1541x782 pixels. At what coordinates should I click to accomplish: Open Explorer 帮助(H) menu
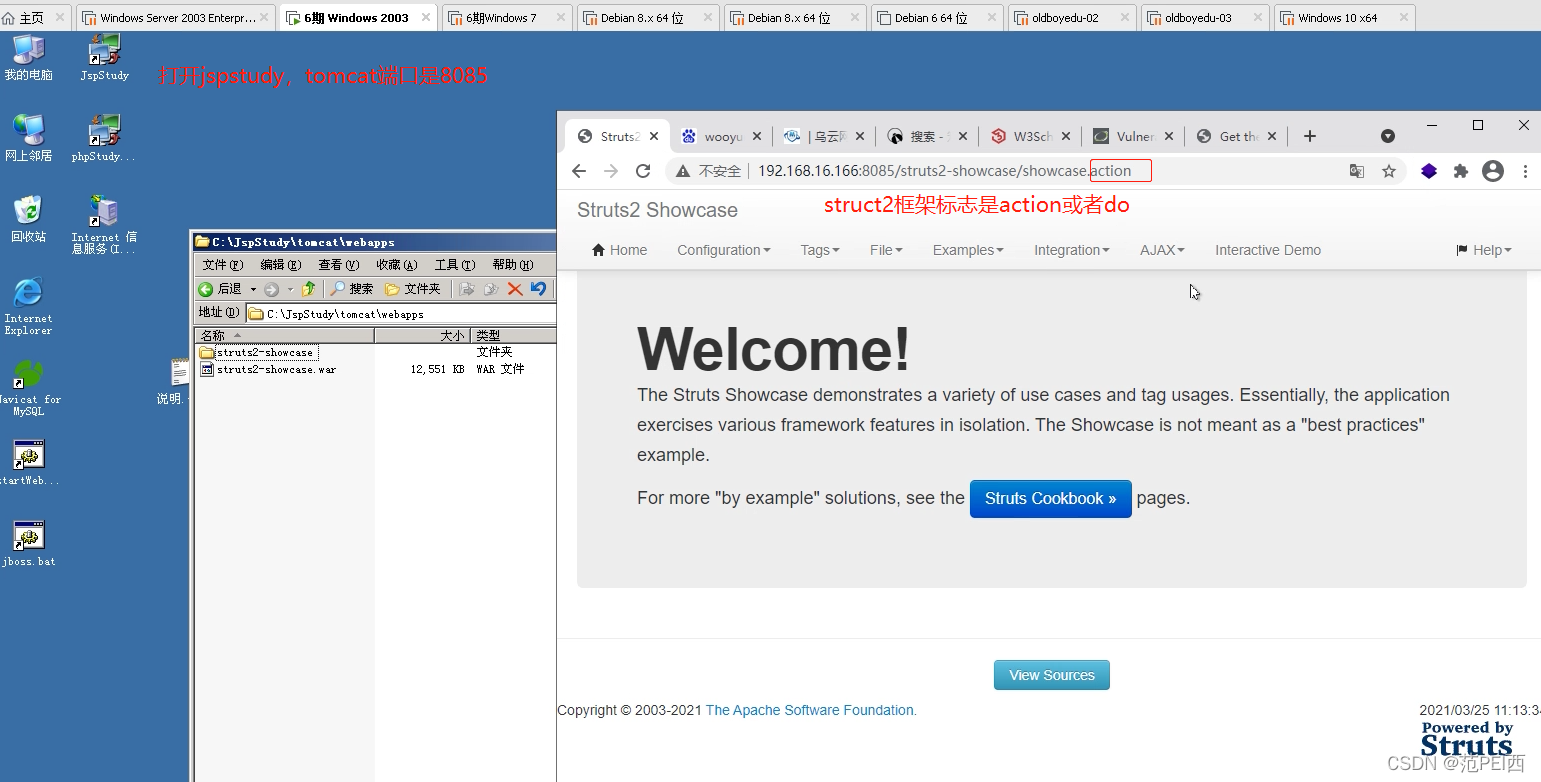(512, 265)
